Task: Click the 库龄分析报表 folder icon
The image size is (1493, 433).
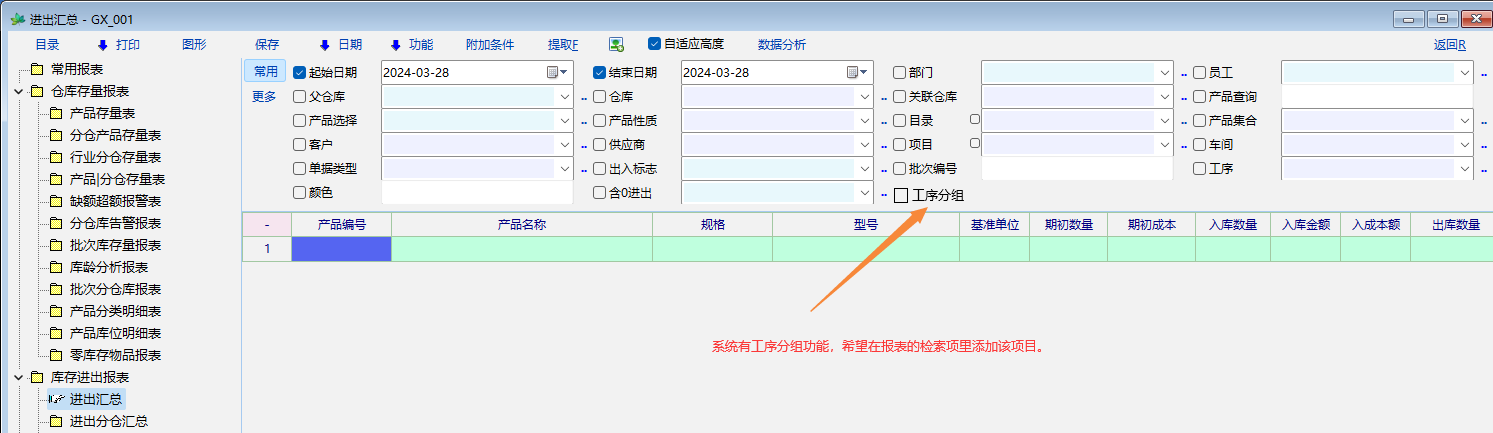Action: coord(56,267)
